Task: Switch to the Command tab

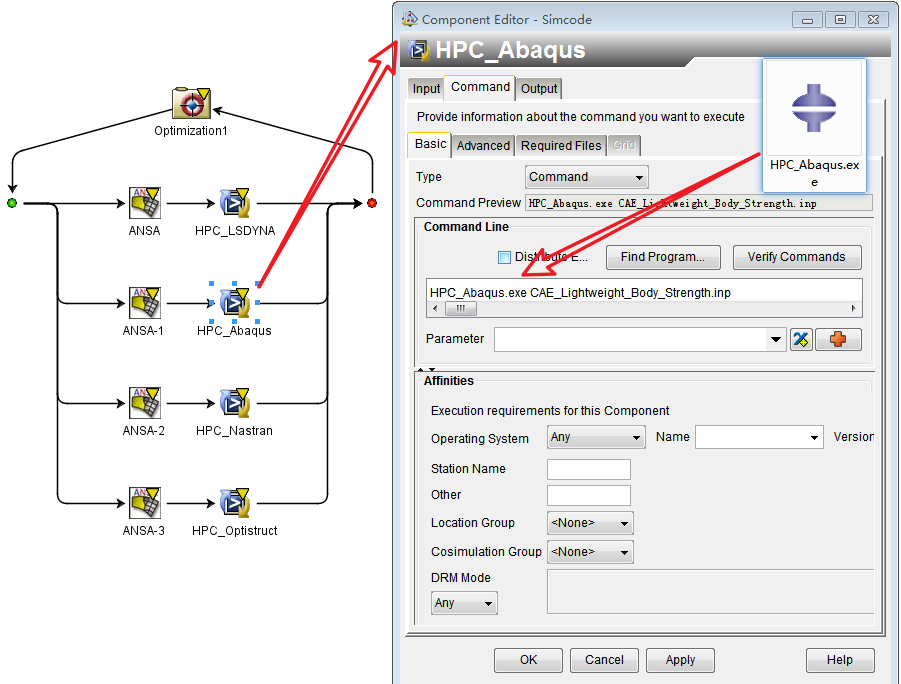Action: pyautogui.click(x=480, y=87)
